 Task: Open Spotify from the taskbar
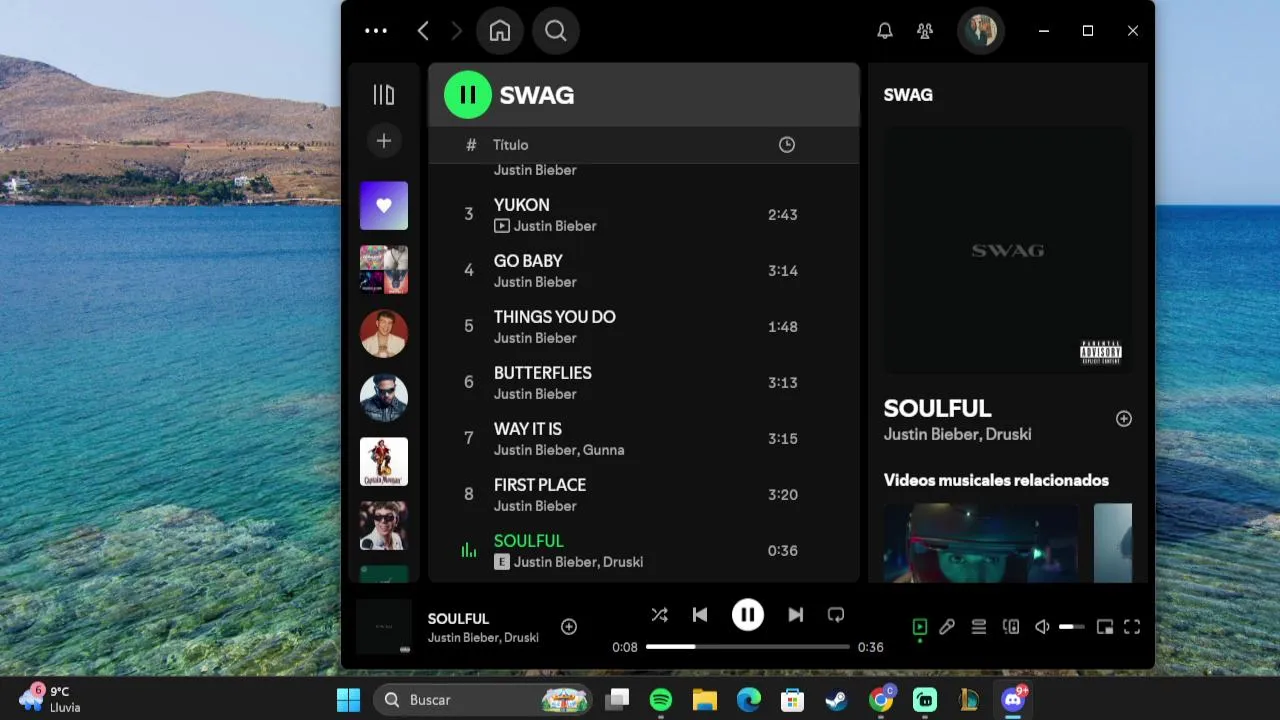pos(661,700)
